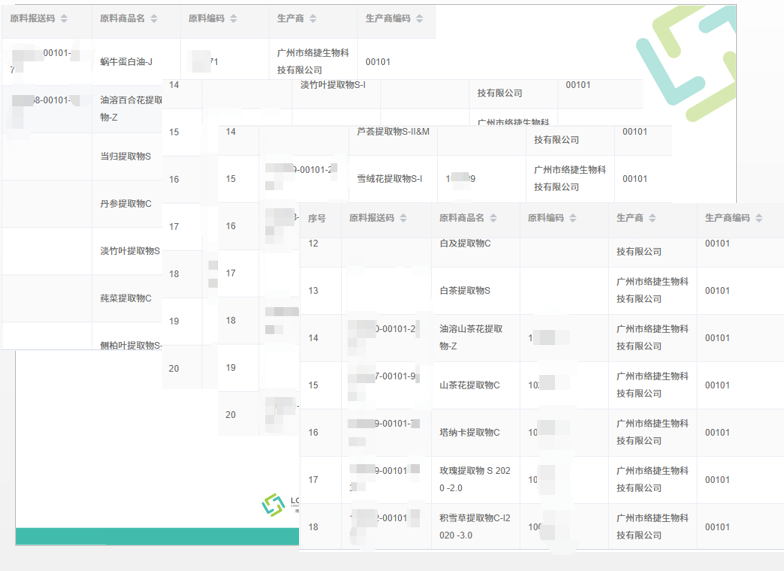This screenshot has width=784, height=571.
Task: Select the 塔纳卡提取物C product cell
Action: 470,432
